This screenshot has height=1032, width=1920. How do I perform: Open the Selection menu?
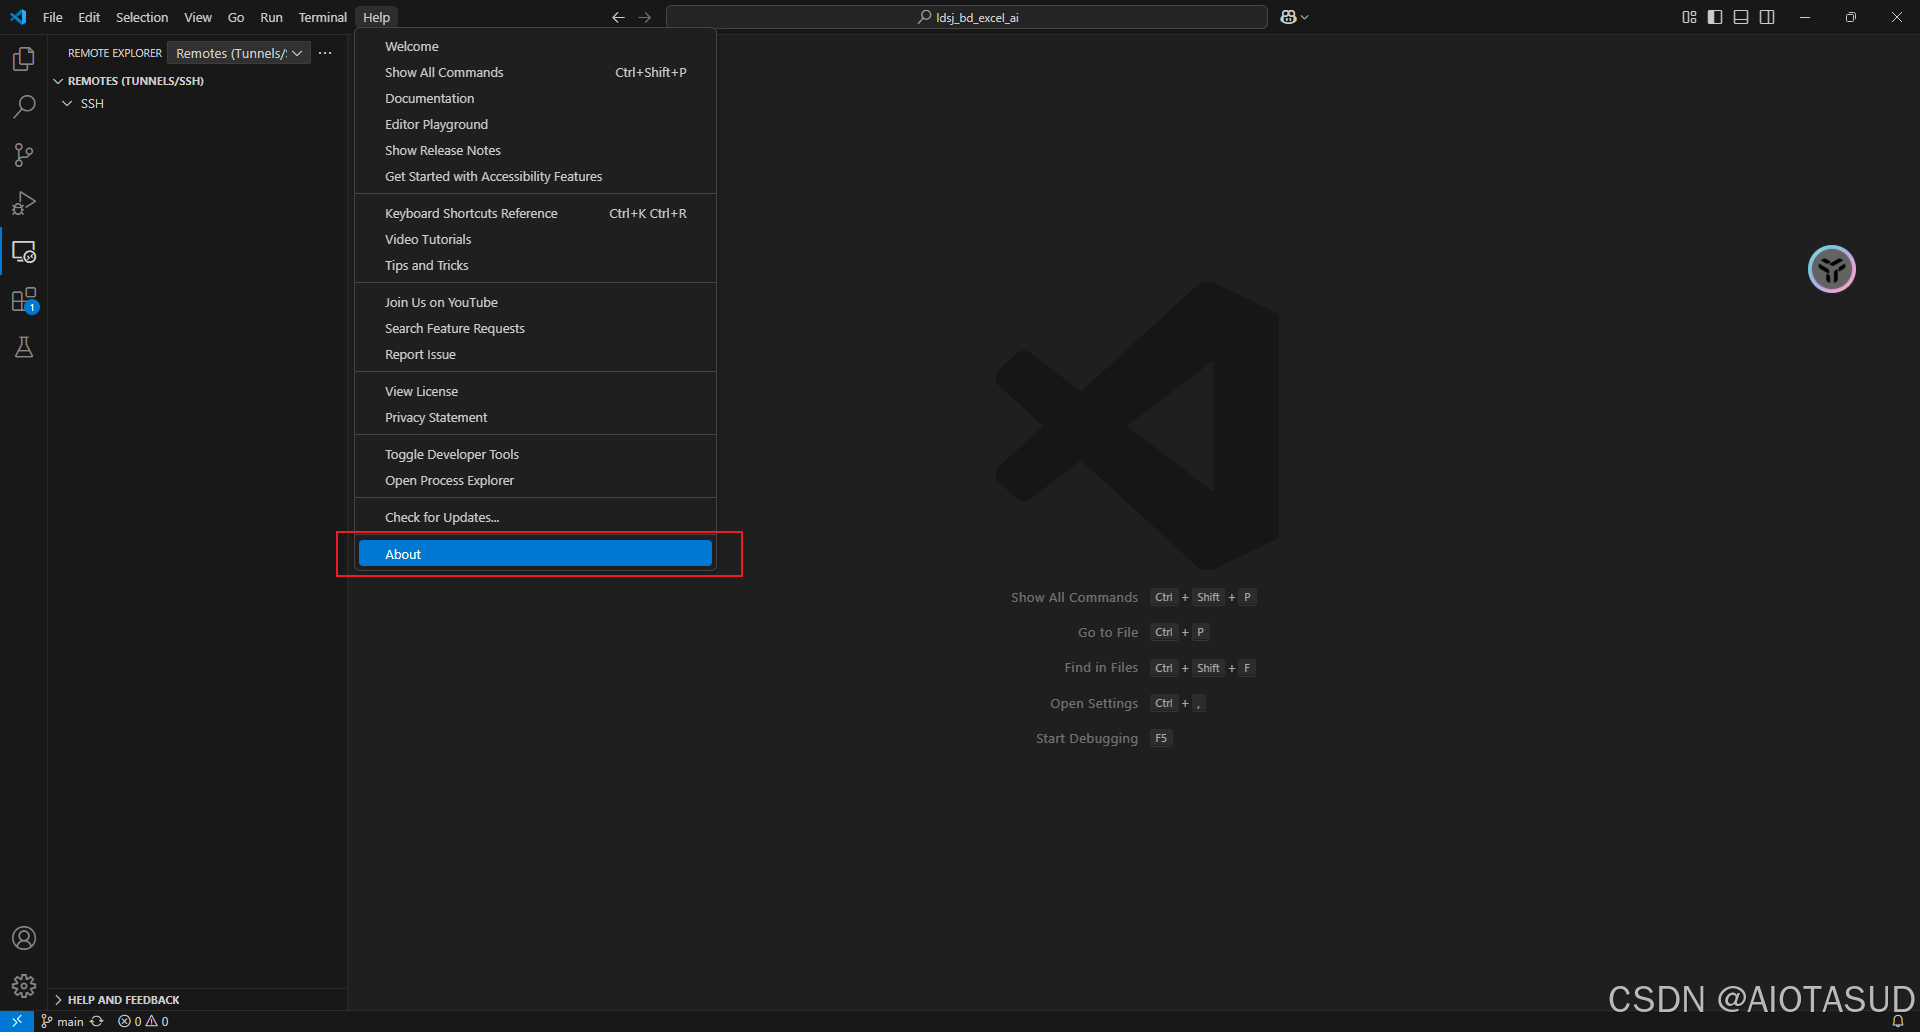click(x=142, y=17)
